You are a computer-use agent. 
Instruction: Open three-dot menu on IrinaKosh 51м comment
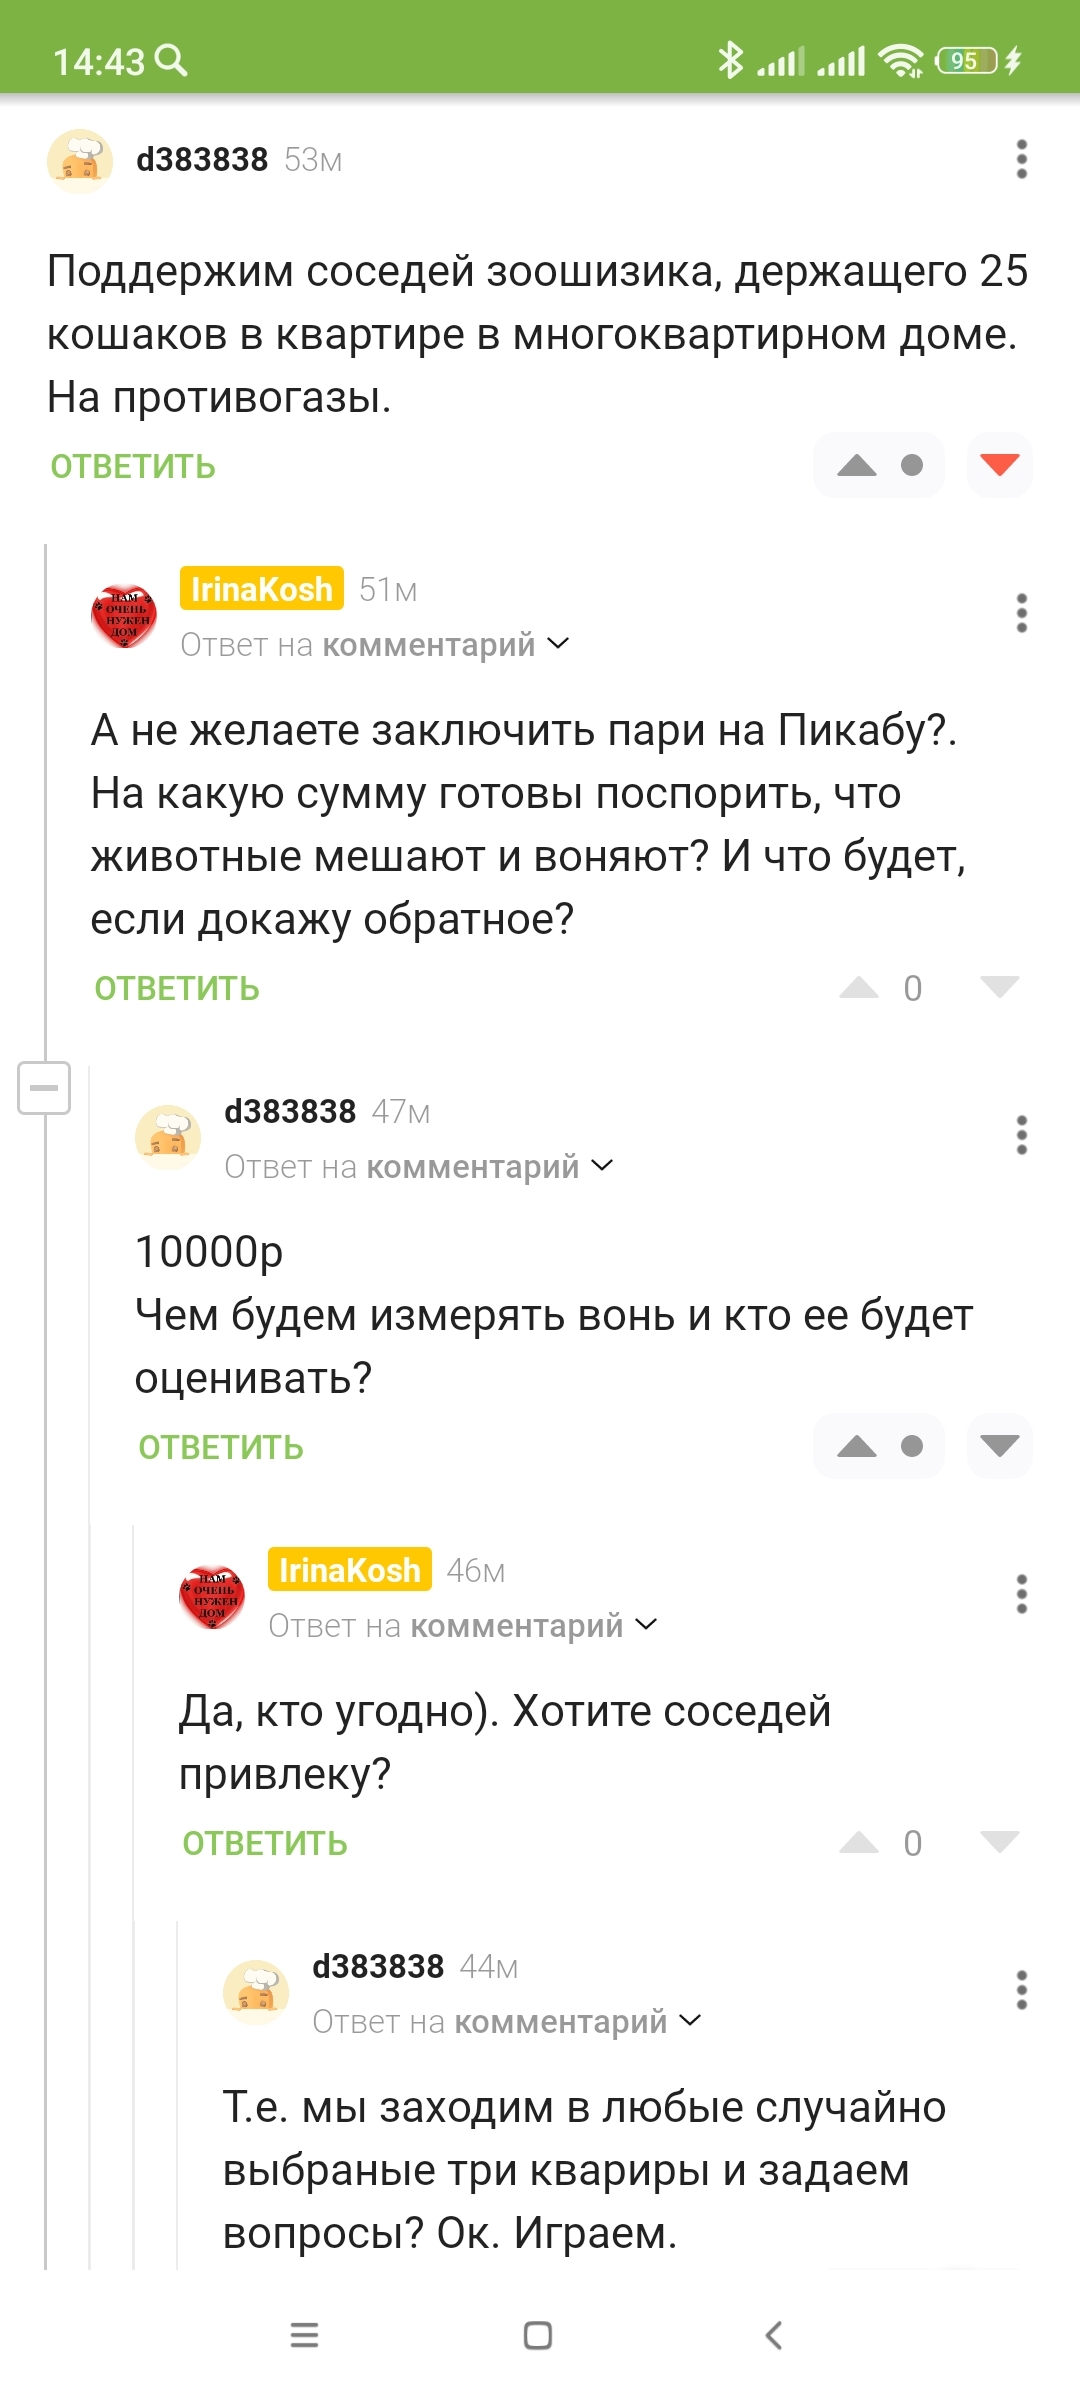click(1021, 613)
